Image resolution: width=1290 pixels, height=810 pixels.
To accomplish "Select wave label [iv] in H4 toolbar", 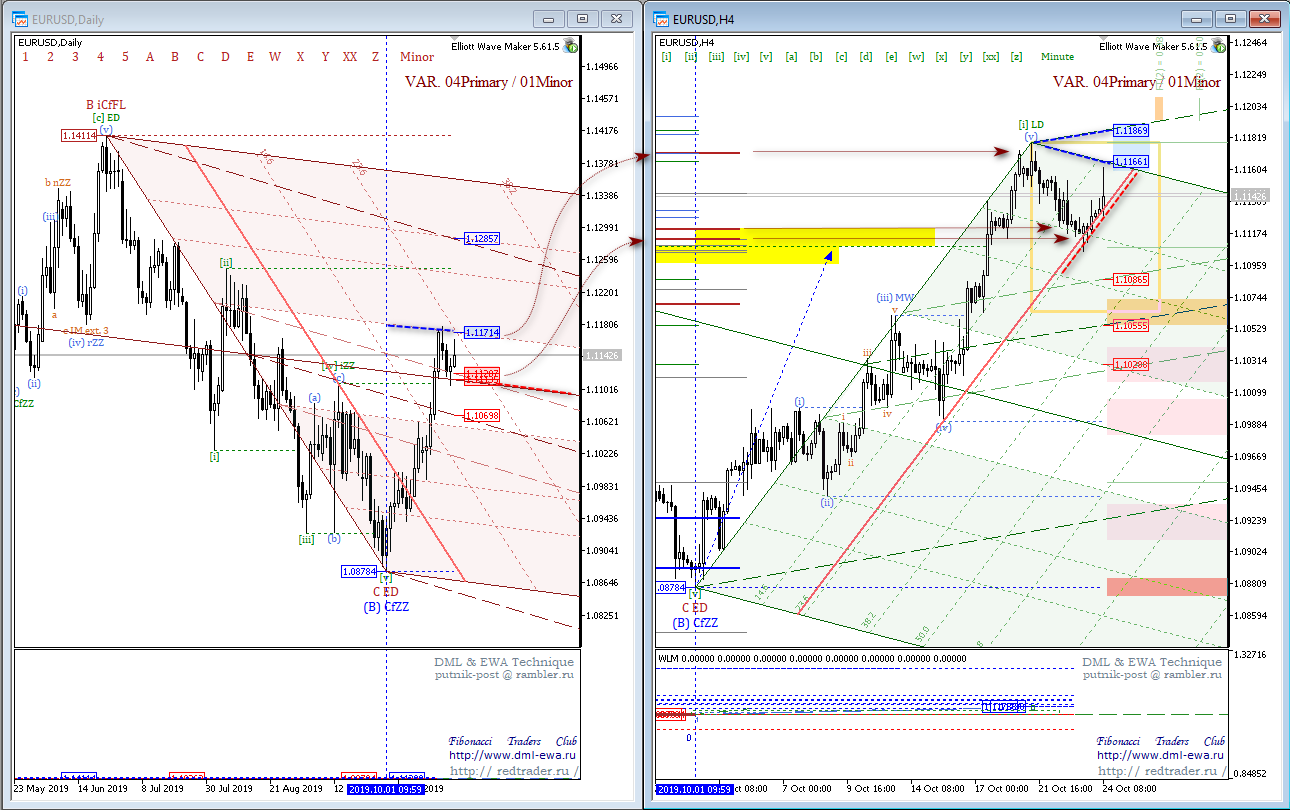I will [x=741, y=57].
